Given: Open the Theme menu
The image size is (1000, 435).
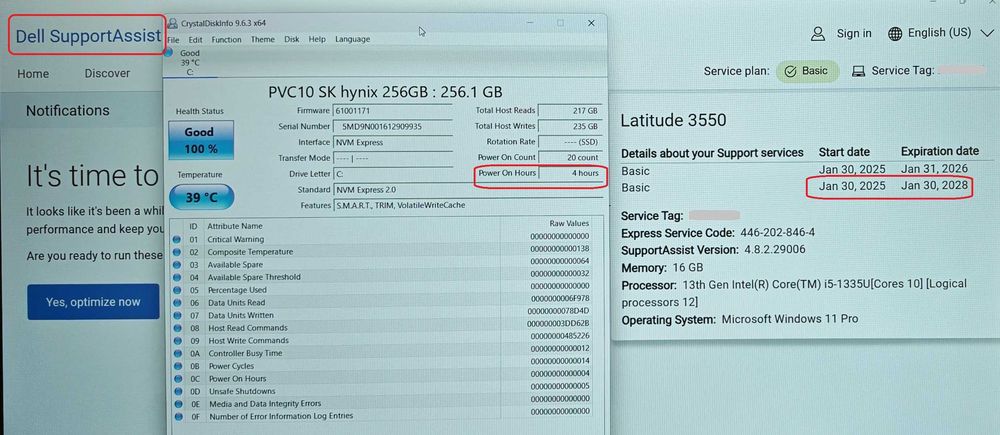Looking at the screenshot, I should [262, 40].
